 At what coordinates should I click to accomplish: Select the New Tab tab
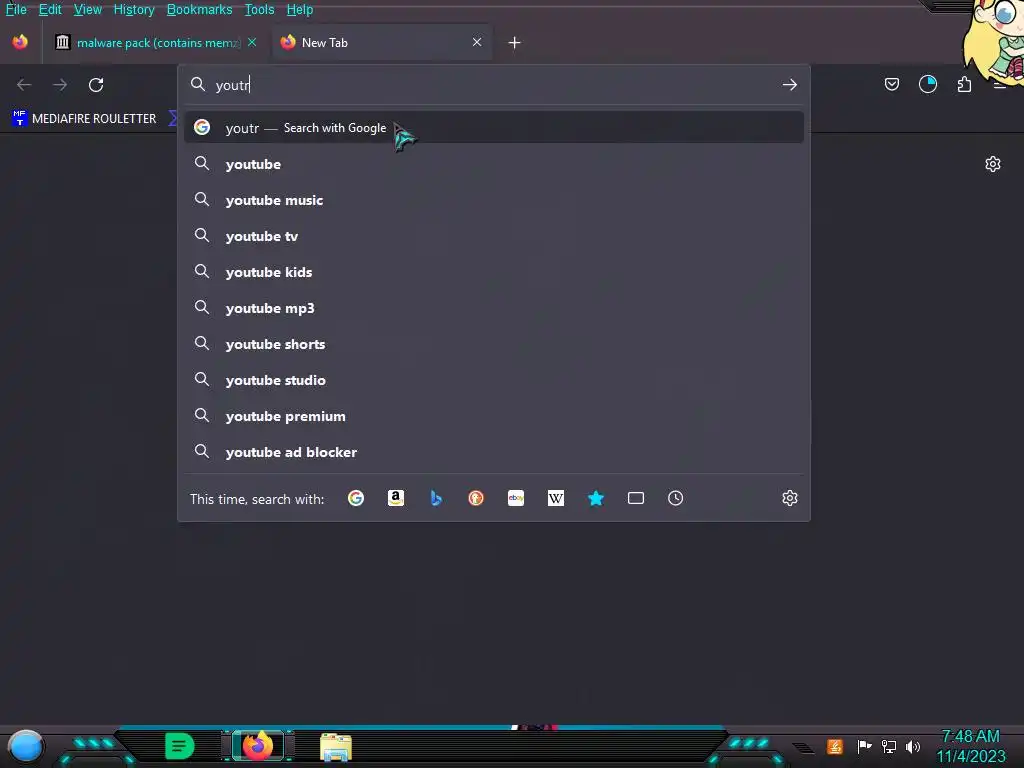point(382,42)
